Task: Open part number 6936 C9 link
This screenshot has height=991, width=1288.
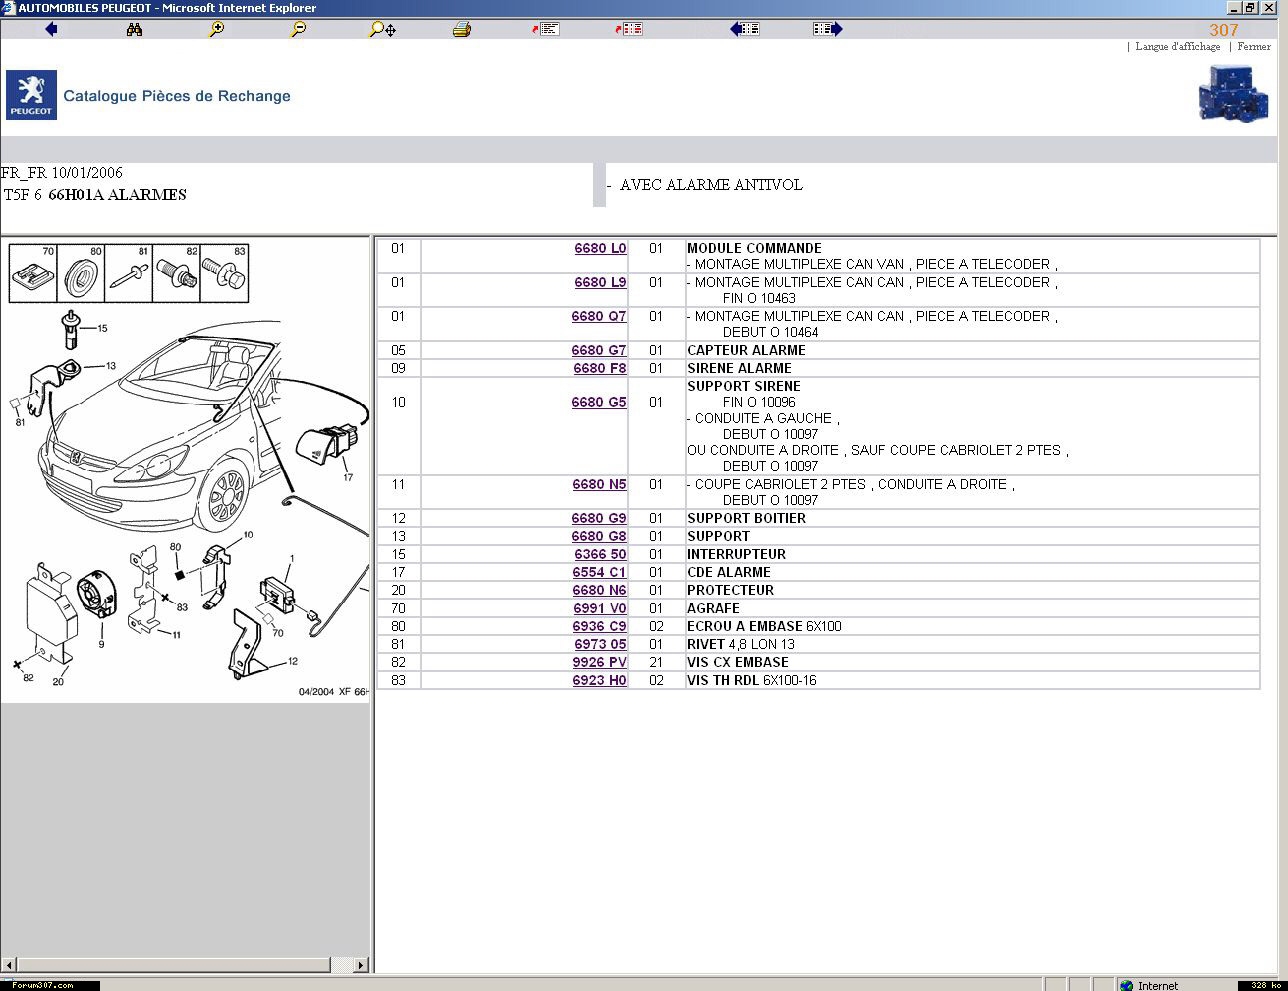Action: coord(600,626)
